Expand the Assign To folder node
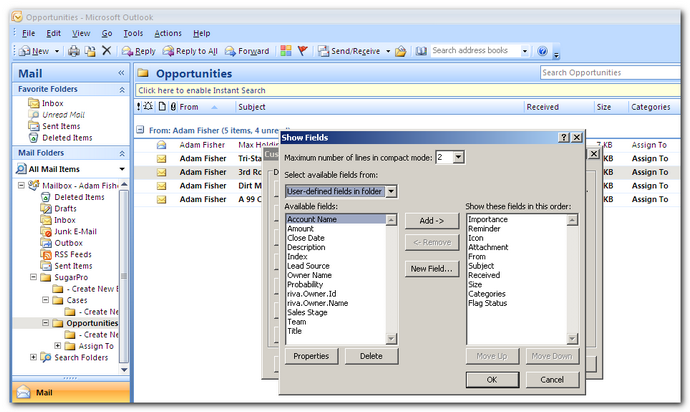This screenshot has width=690, height=412. coord(58,346)
